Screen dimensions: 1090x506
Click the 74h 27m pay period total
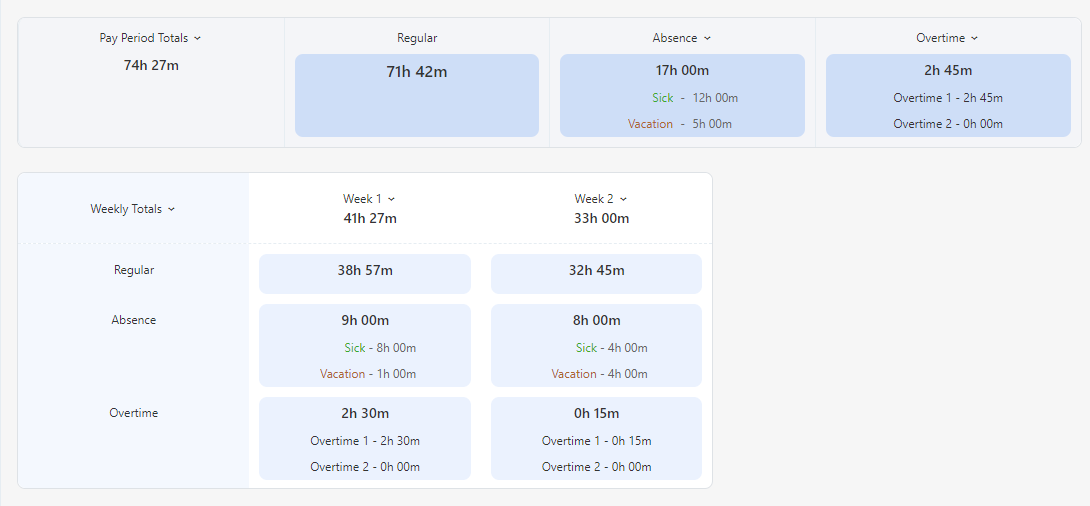pyautogui.click(x=151, y=66)
